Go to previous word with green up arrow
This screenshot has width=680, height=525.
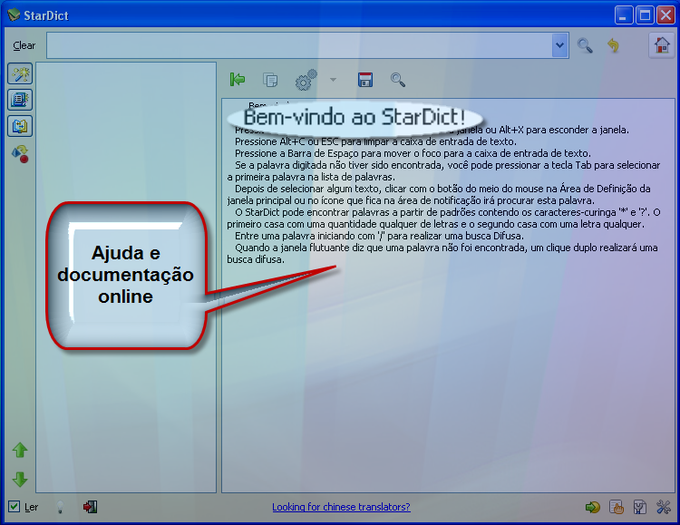[x=20, y=450]
